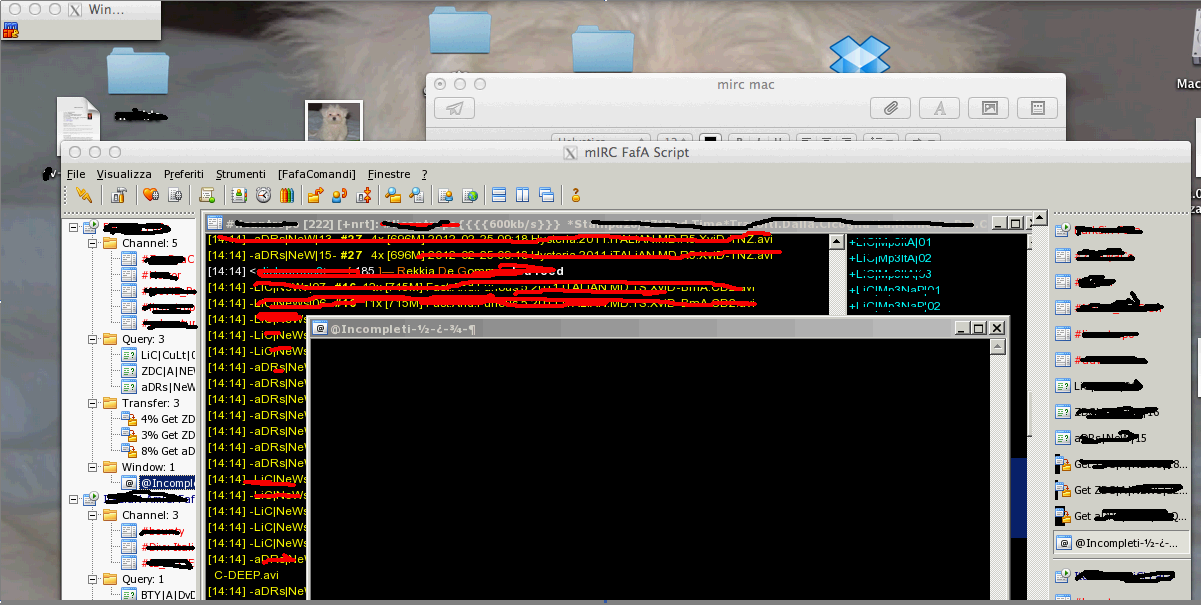Open the [FafaComandi] menu
The width and height of the screenshot is (1201, 605).
point(317,174)
